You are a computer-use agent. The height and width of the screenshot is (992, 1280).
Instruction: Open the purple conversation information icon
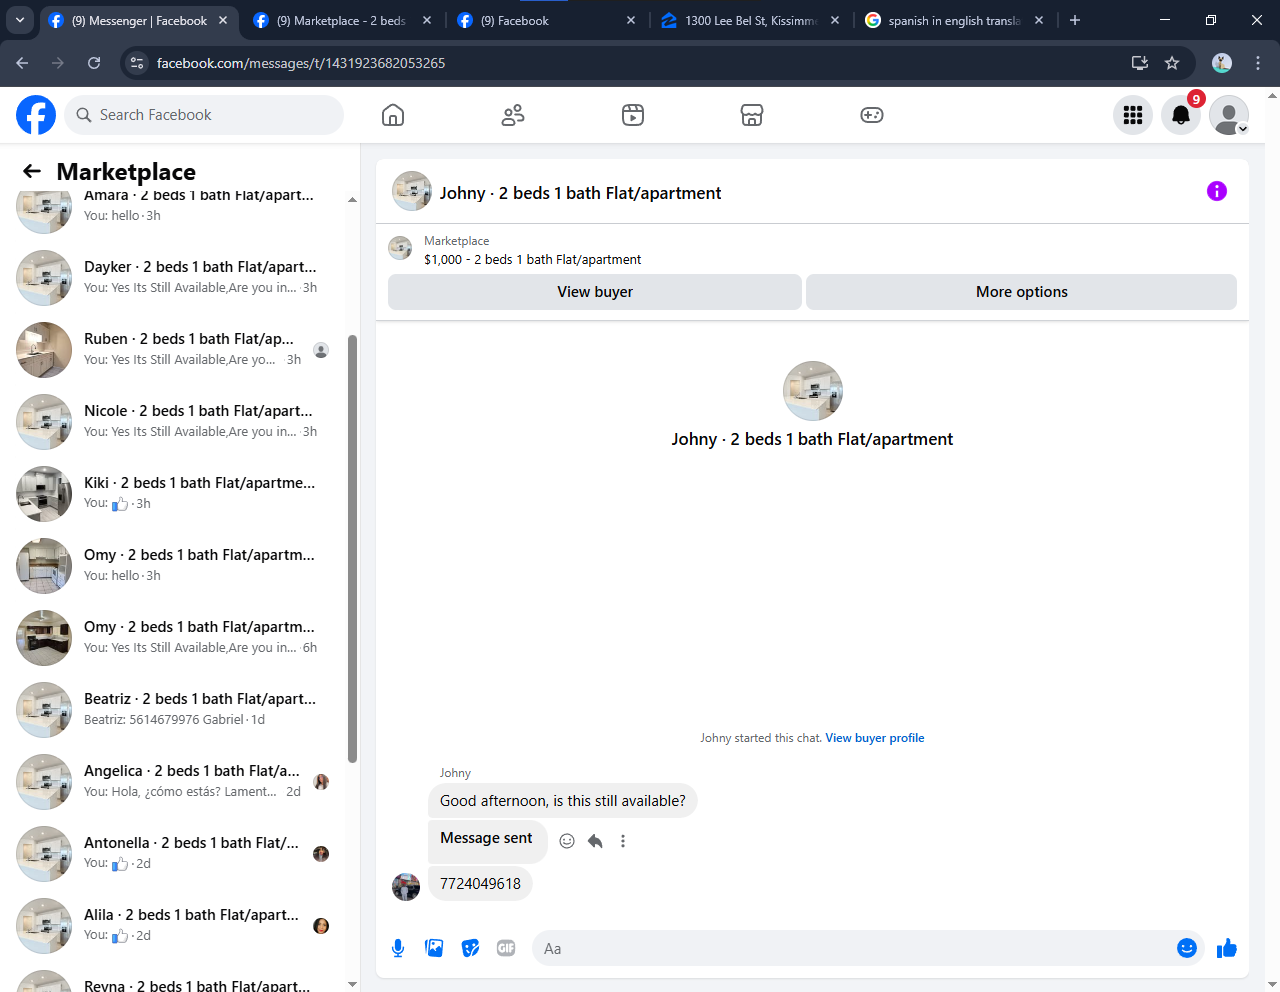point(1217,191)
